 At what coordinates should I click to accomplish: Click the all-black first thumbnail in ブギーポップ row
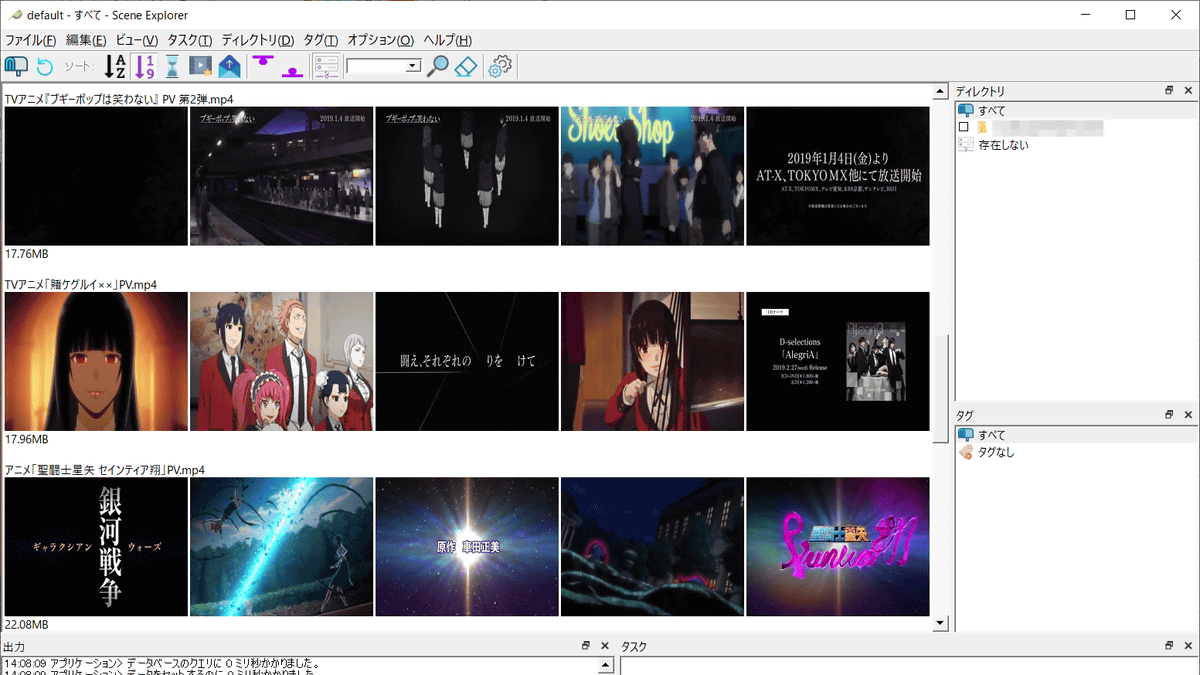point(96,176)
